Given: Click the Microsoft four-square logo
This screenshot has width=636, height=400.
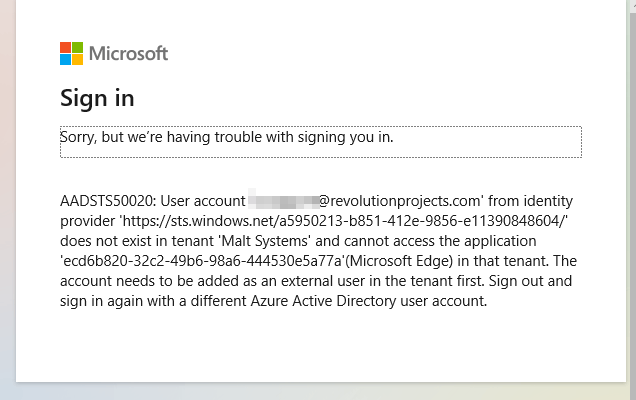Looking at the screenshot, I should pos(71,53).
